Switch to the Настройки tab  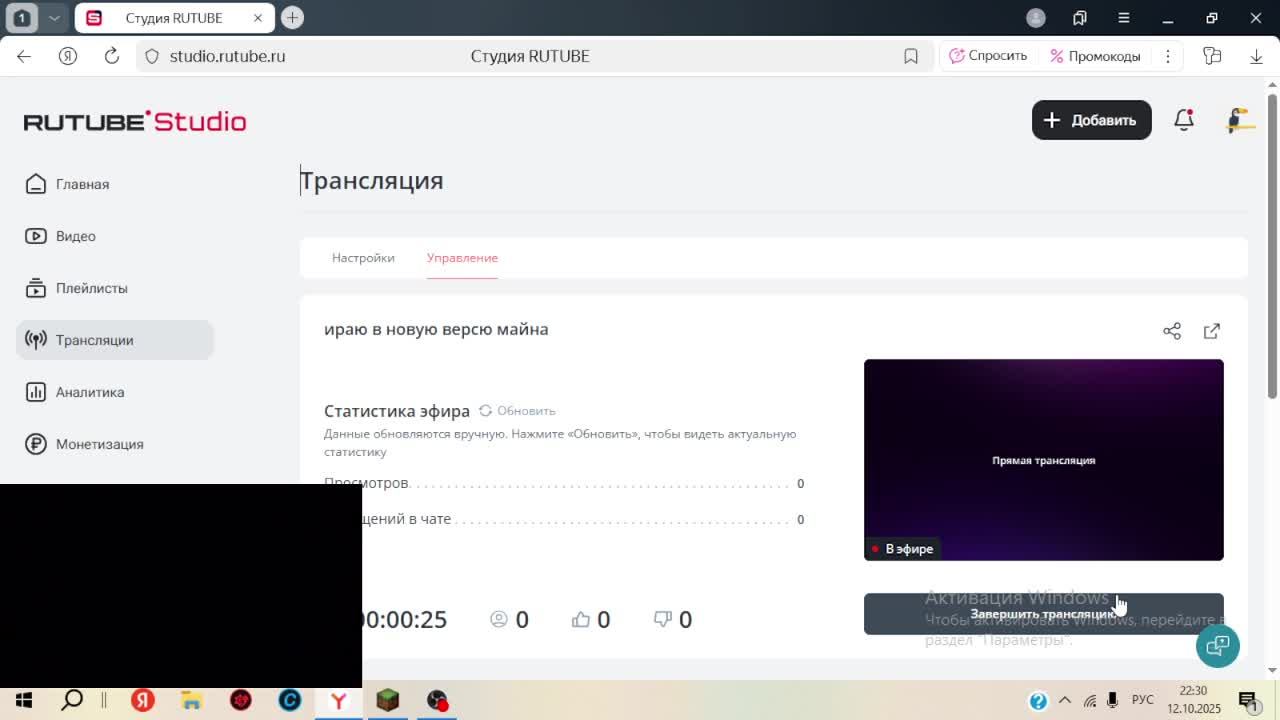click(363, 258)
